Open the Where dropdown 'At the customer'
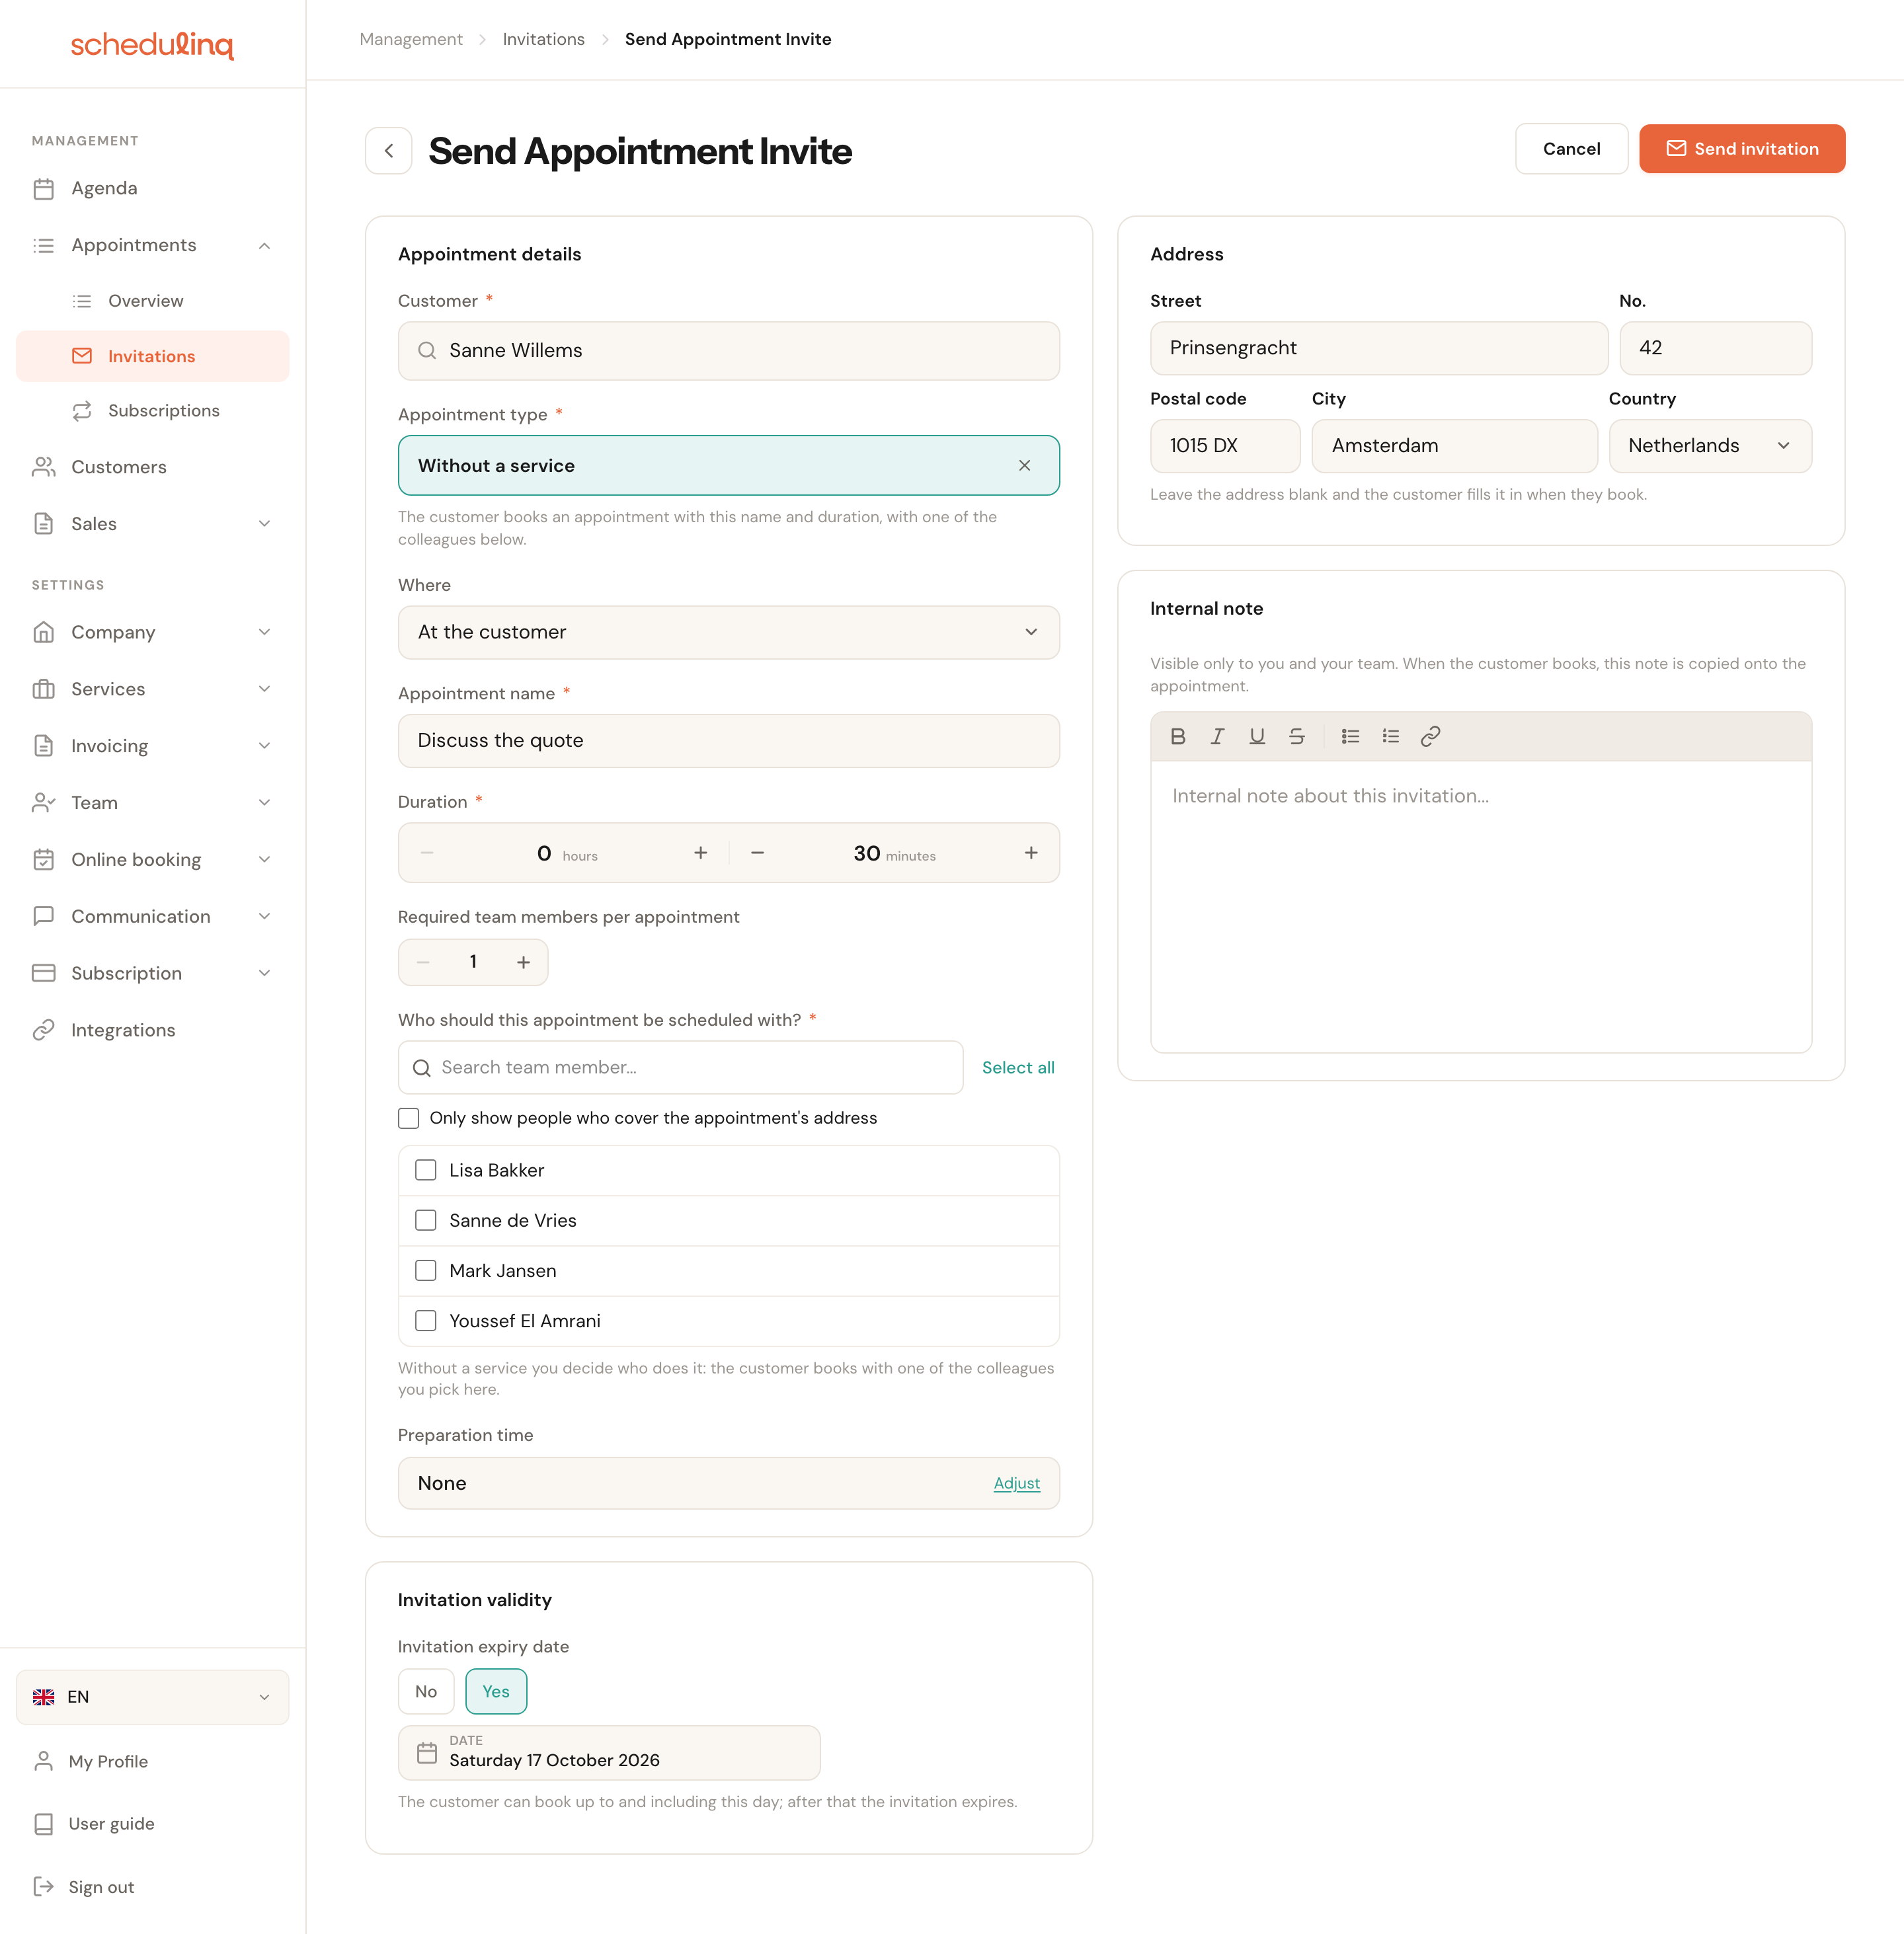 click(x=728, y=632)
